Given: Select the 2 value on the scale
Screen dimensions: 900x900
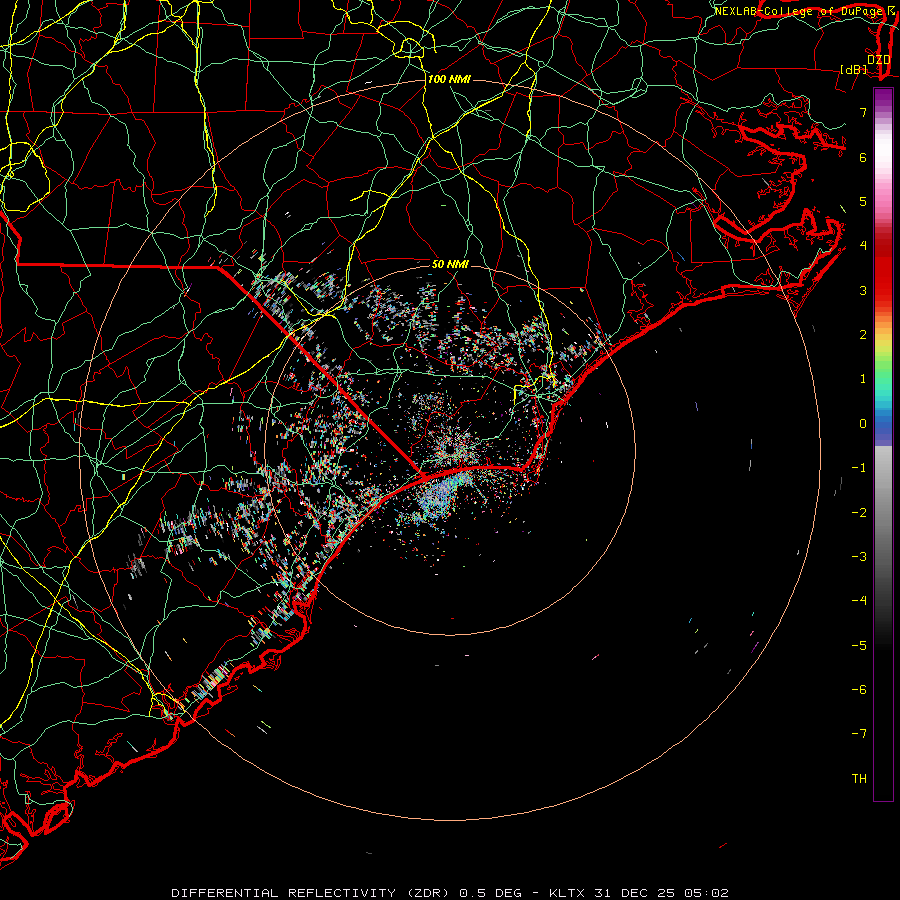Looking at the screenshot, I should coord(863,335).
